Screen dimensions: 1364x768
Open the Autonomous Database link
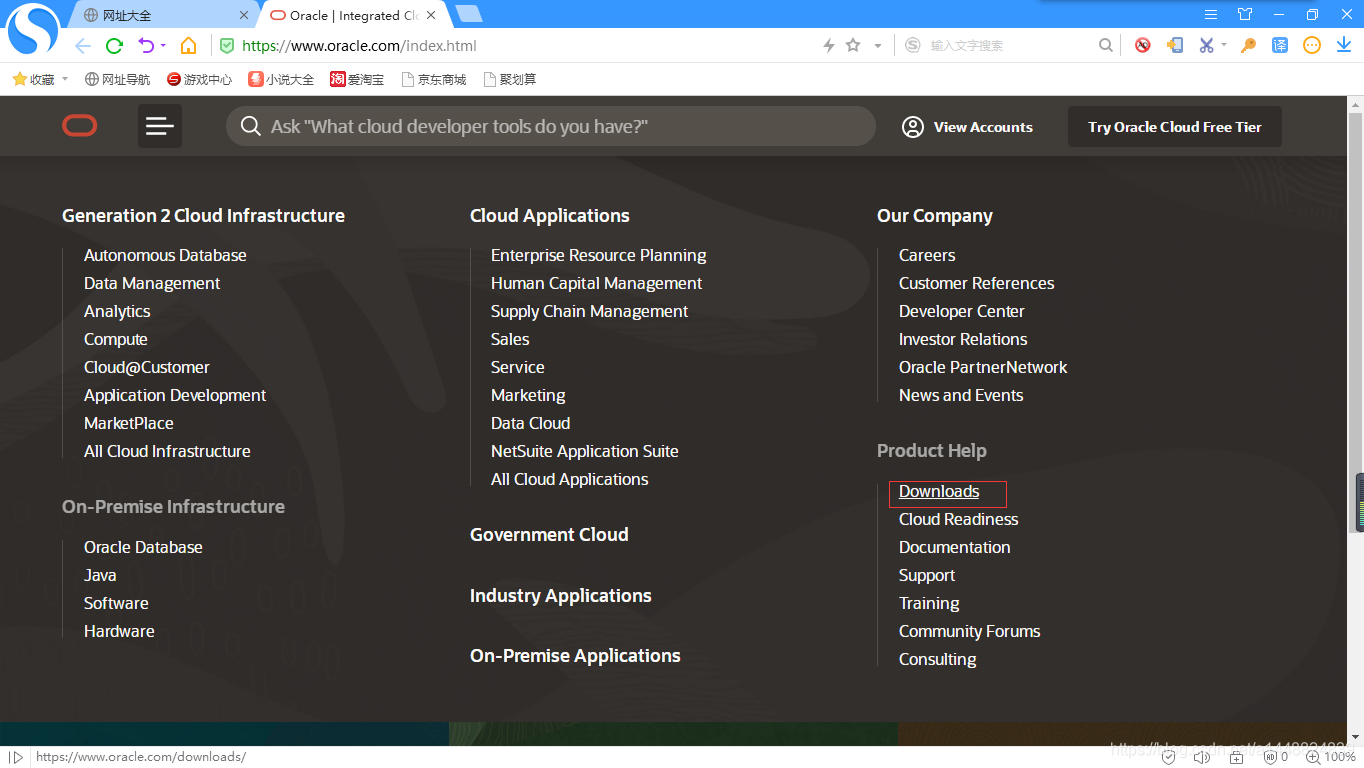(165, 255)
